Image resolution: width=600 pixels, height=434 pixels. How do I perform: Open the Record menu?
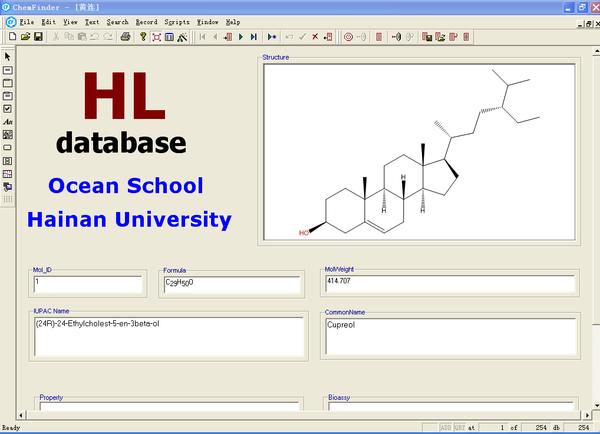click(x=147, y=22)
